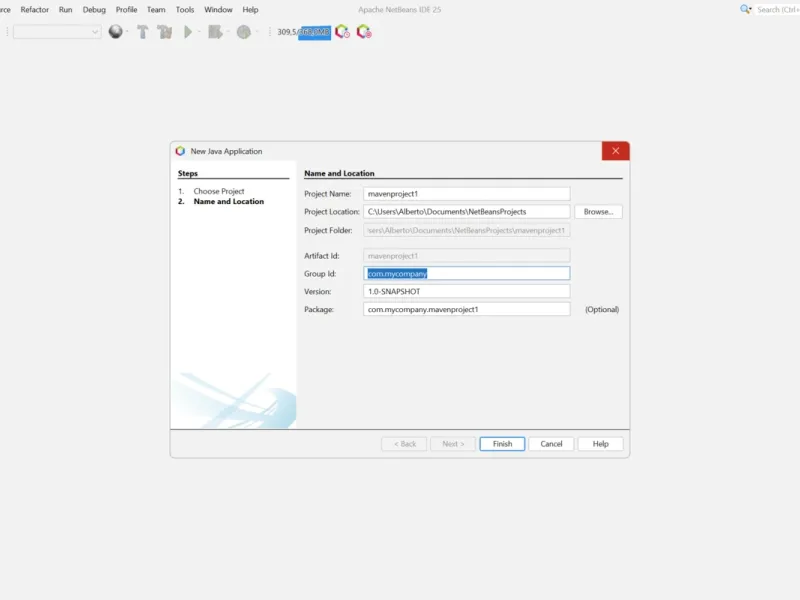The height and width of the screenshot is (600, 800).
Task: Click the first NetBeans profiling snapshot icon
Action: pyautogui.click(x=342, y=32)
